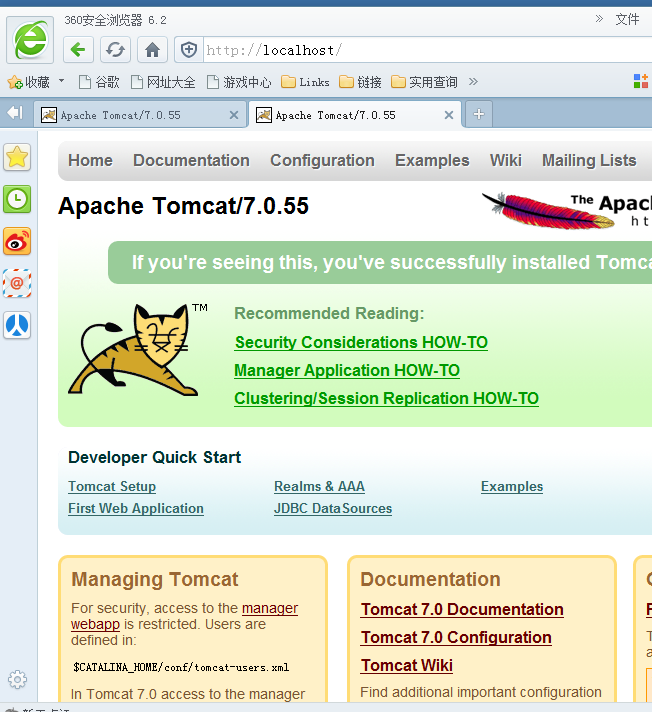Open the 链接 bookmark folder

[361, 82]
